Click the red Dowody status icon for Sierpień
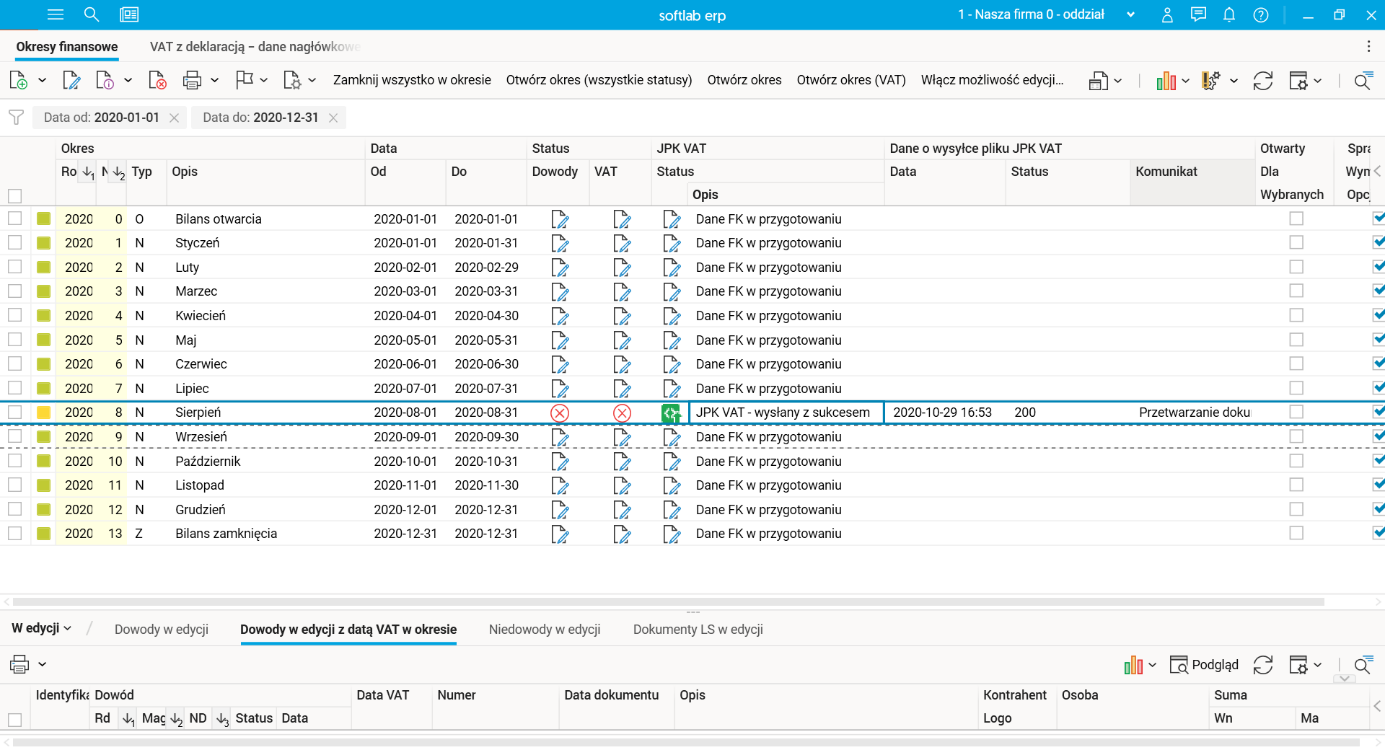Viewport: 1385px width, 750px height. [560, 413]
